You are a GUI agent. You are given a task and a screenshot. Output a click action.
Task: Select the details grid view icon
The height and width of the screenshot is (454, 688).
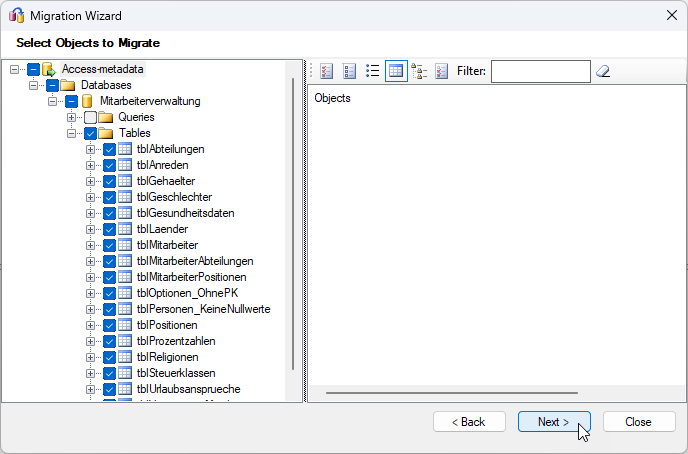point(396,71)
